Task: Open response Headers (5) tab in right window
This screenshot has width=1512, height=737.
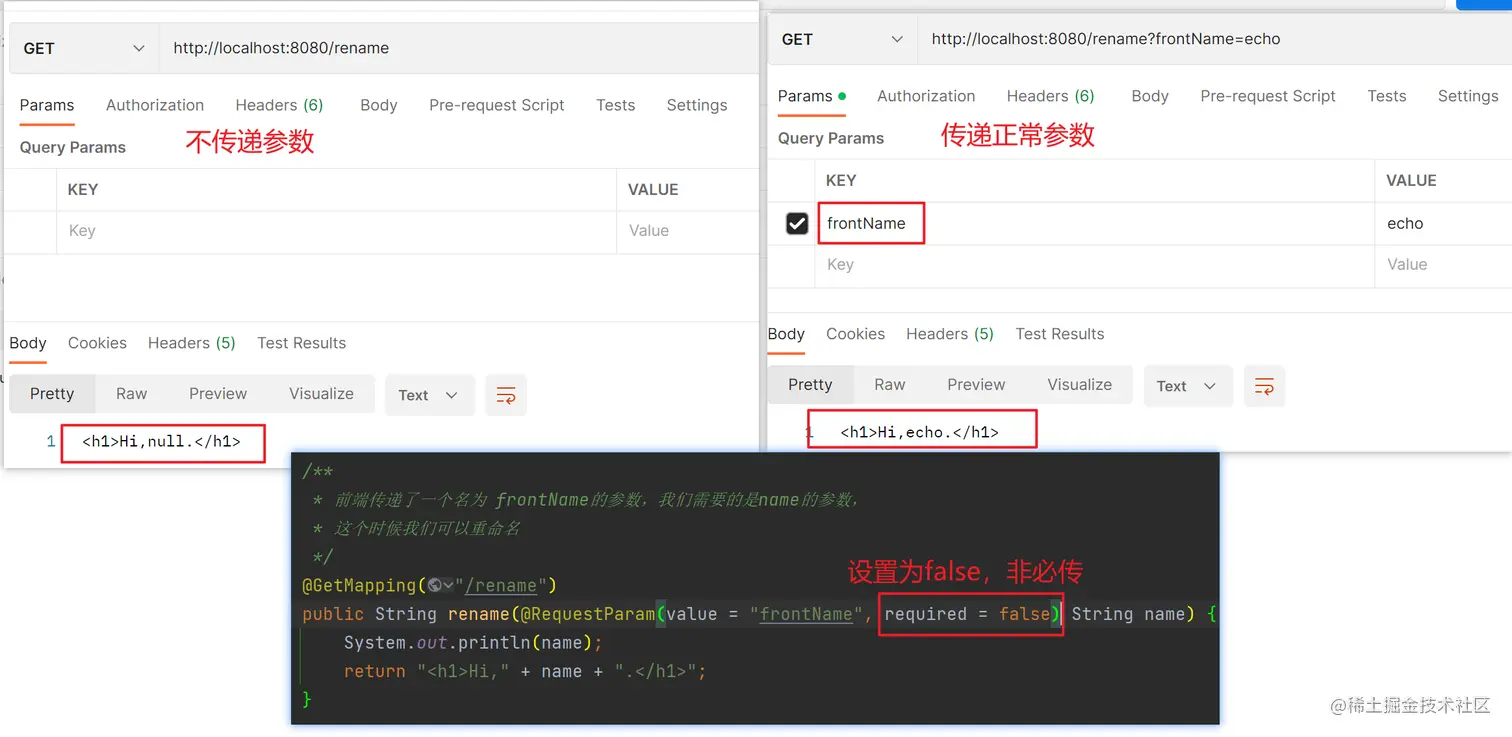Action: pyautogui.click(x=950, y=334)
